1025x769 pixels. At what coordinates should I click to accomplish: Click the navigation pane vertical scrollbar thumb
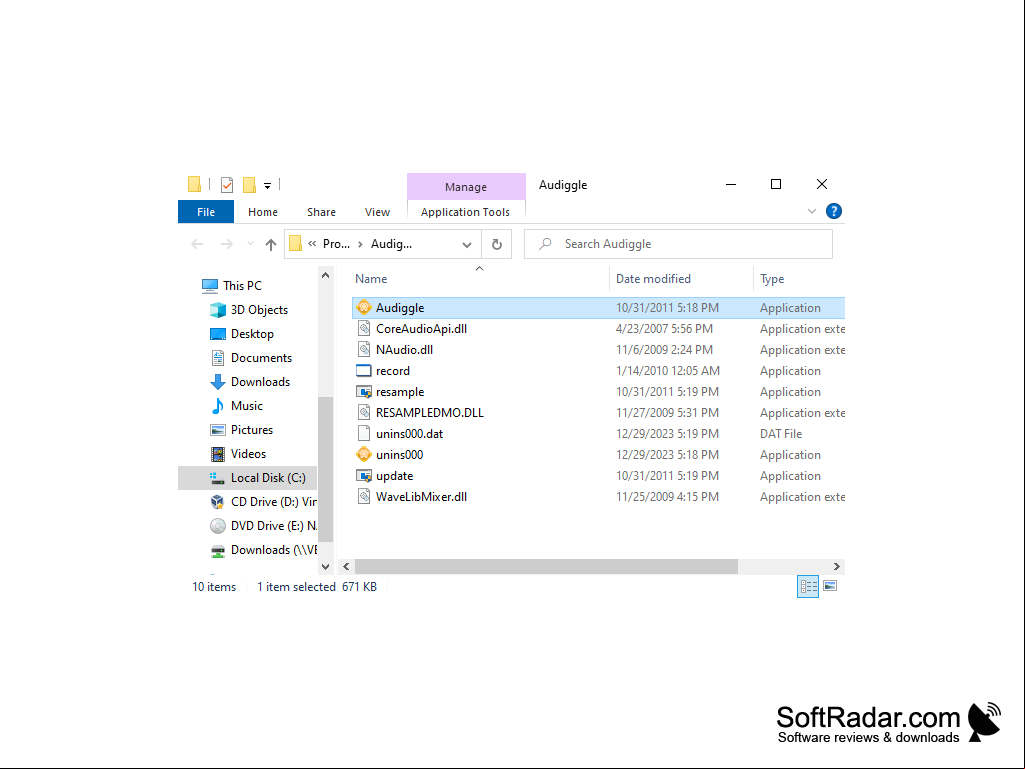click(326, 469)
